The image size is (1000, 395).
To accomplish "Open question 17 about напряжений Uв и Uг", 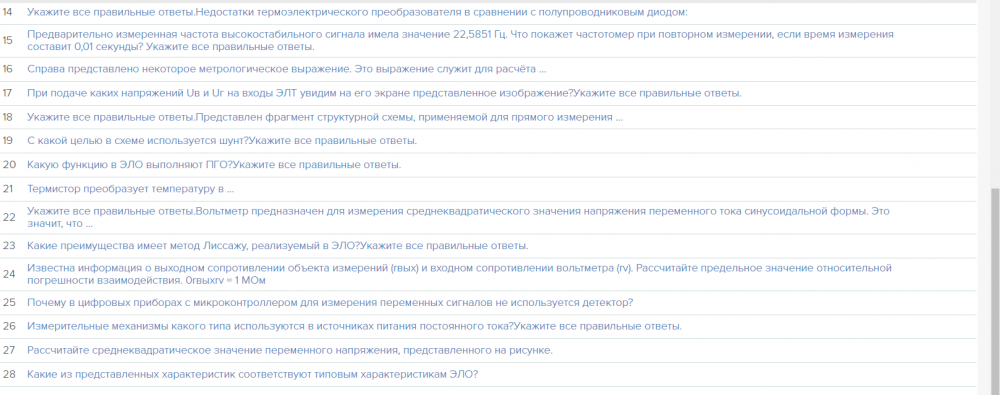I will click(384, 93).
